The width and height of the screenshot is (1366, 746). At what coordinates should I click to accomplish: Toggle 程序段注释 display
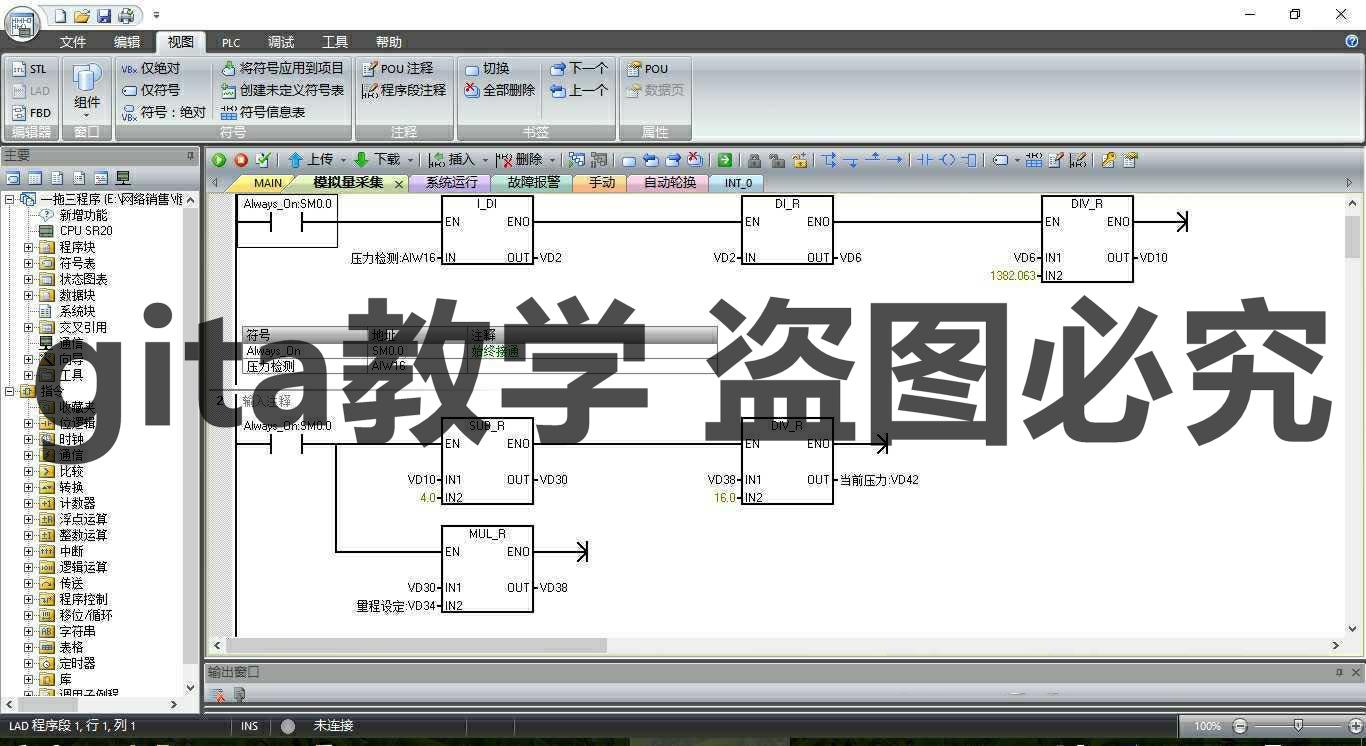coord(404,90)
